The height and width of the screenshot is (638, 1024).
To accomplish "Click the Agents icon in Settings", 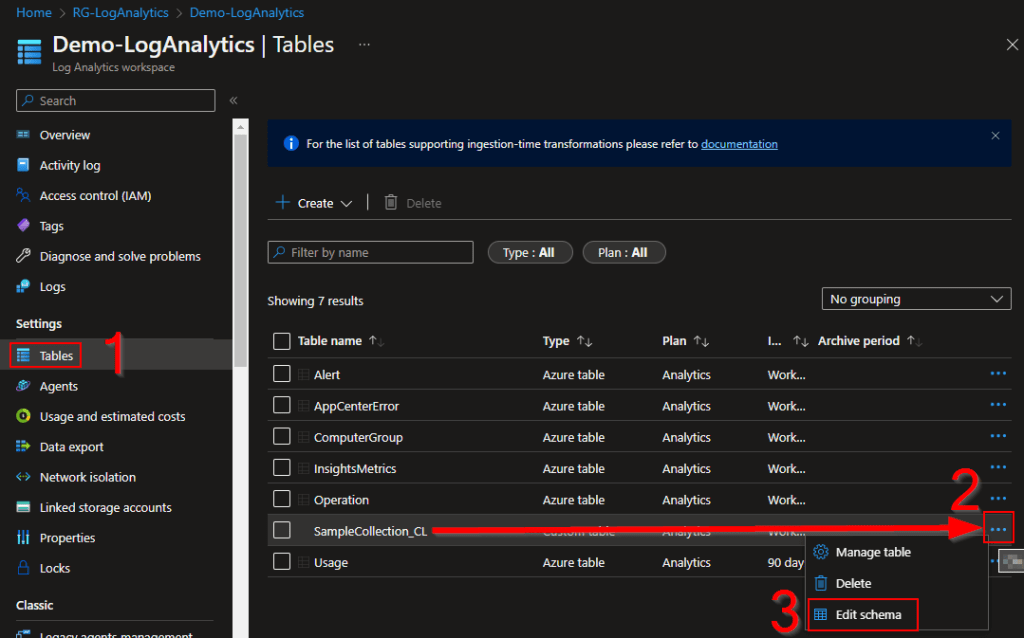I will click(23, 387).
